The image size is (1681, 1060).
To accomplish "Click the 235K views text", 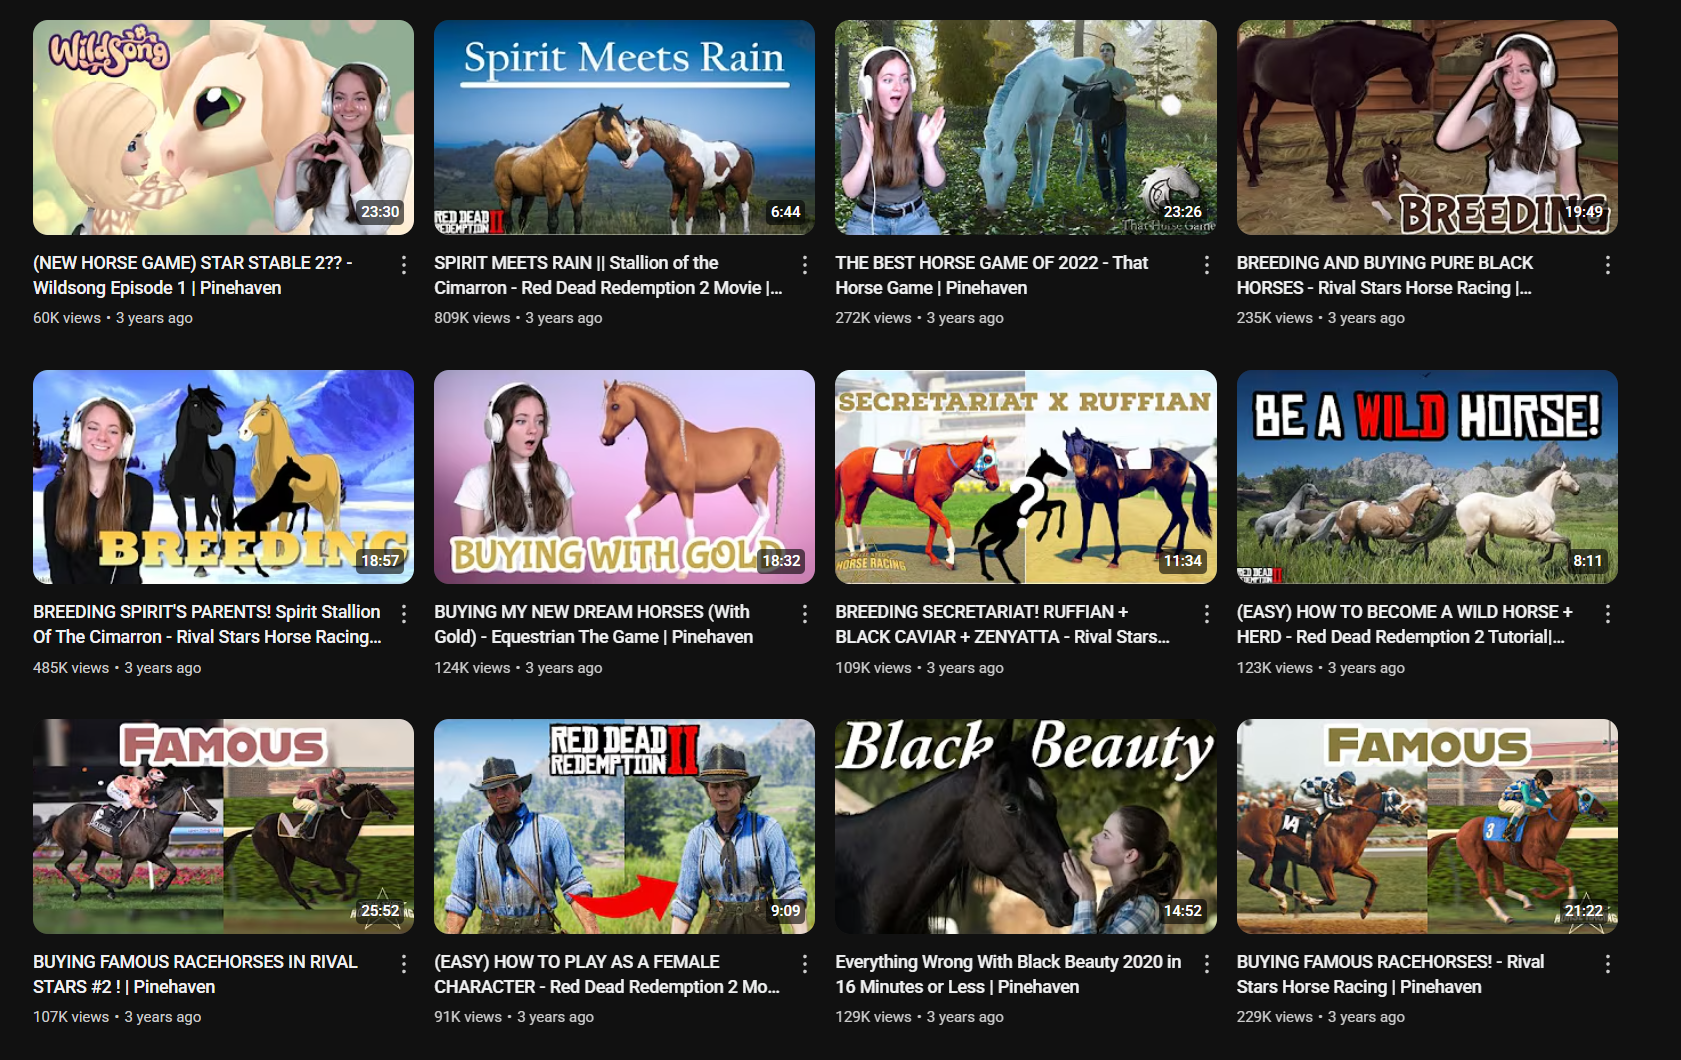I will [1275, 318].
